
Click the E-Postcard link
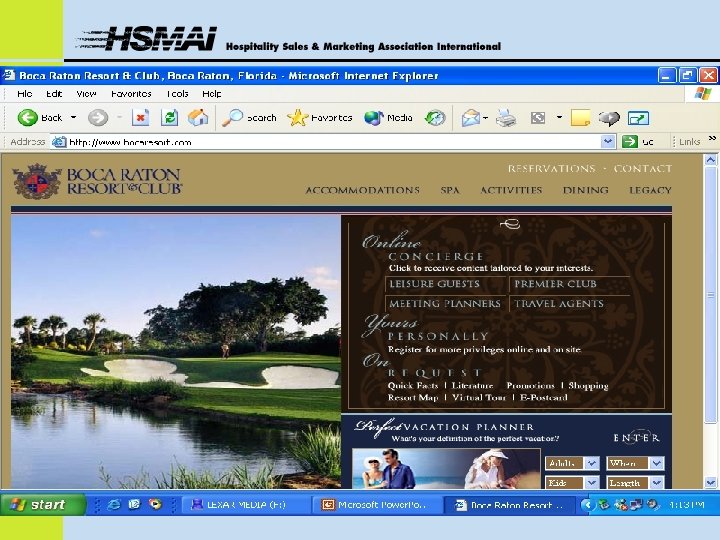click(x=543, y=398)
